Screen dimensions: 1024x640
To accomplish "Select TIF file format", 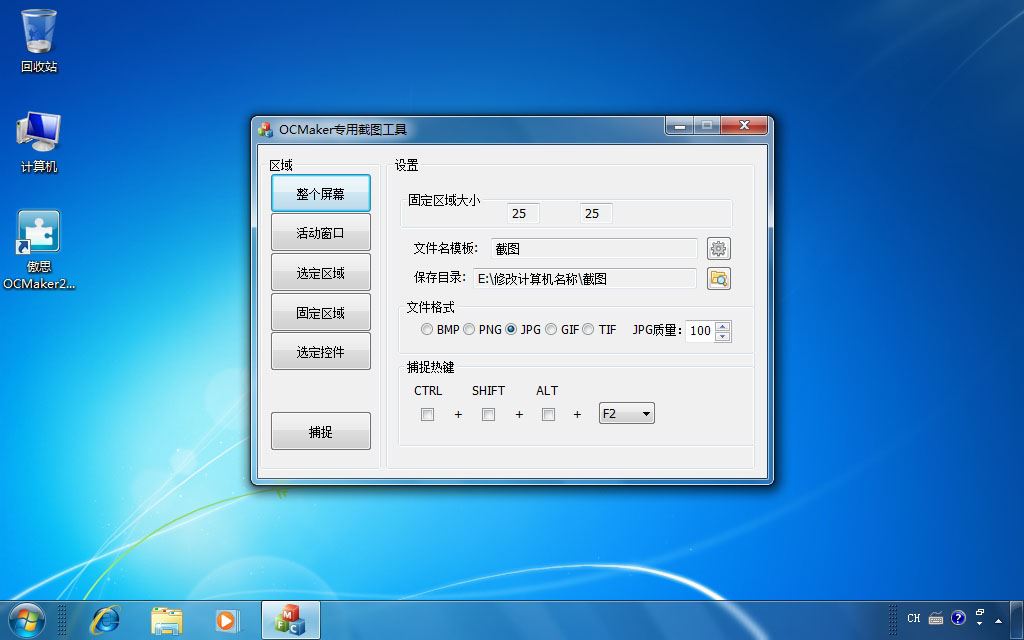I will 588,330.
